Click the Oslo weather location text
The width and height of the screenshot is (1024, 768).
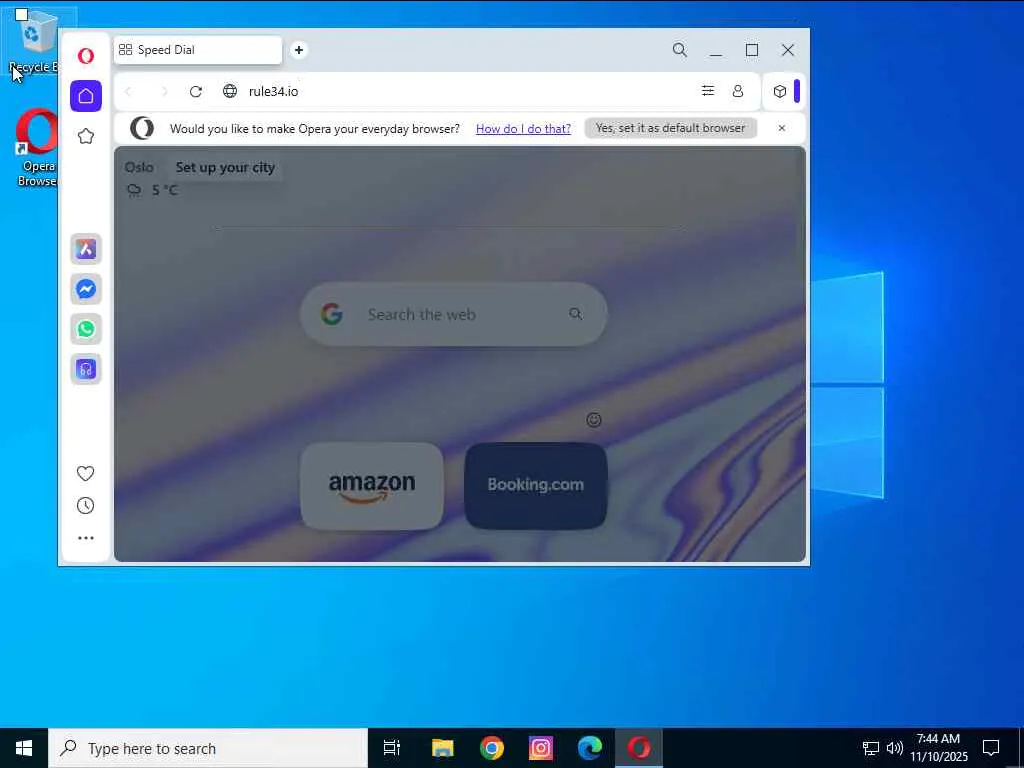[x=139, y=167]
